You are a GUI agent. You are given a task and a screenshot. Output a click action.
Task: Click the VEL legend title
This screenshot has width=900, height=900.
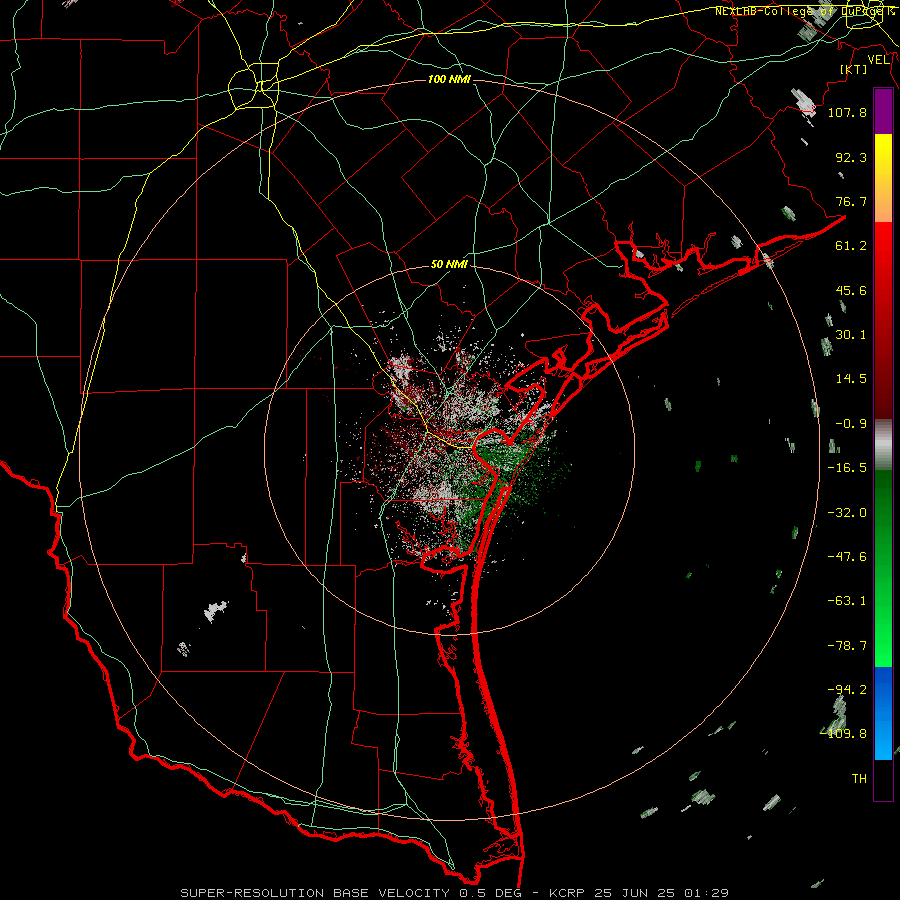878,60
